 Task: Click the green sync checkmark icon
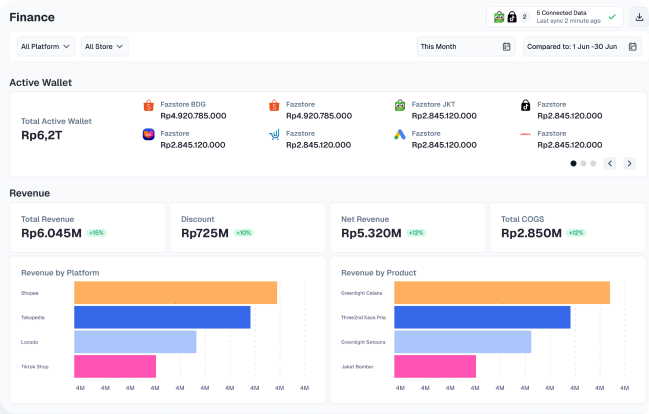[612, 17]
